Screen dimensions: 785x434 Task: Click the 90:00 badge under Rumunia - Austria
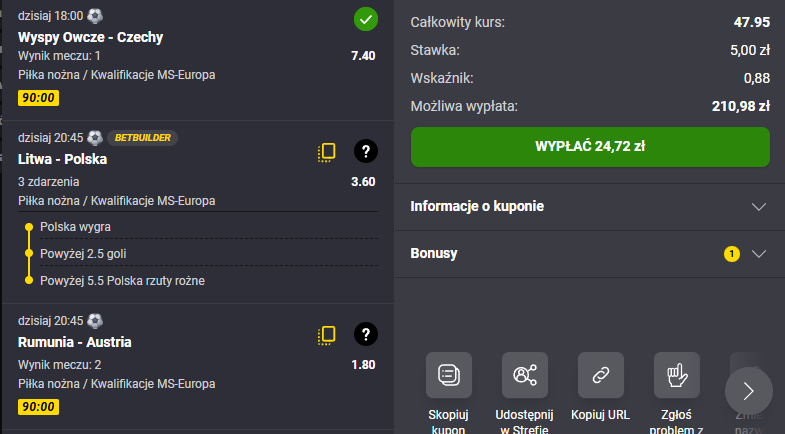(x=38, y=407)
